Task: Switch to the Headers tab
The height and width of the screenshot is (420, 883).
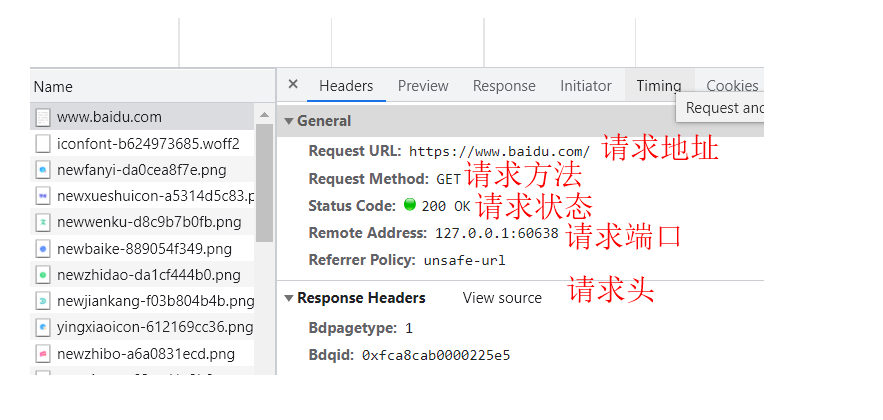Action: 346,86
